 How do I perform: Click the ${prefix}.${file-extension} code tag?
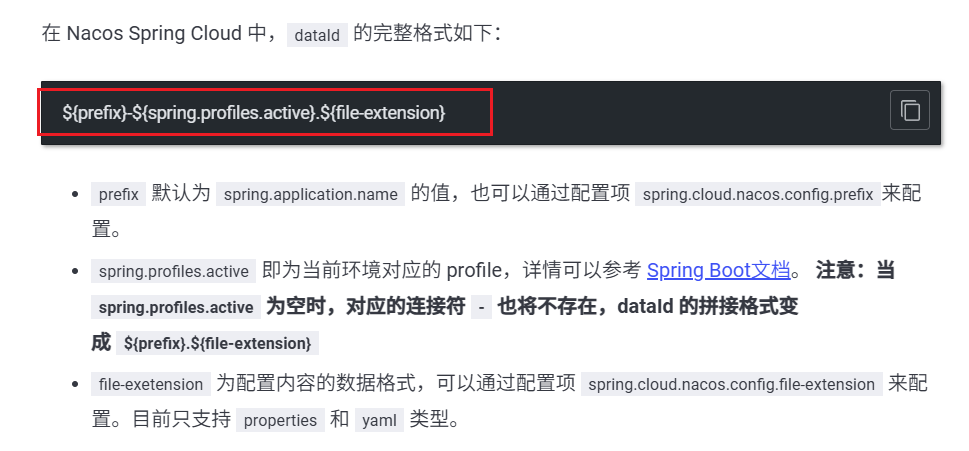point(218,344)
